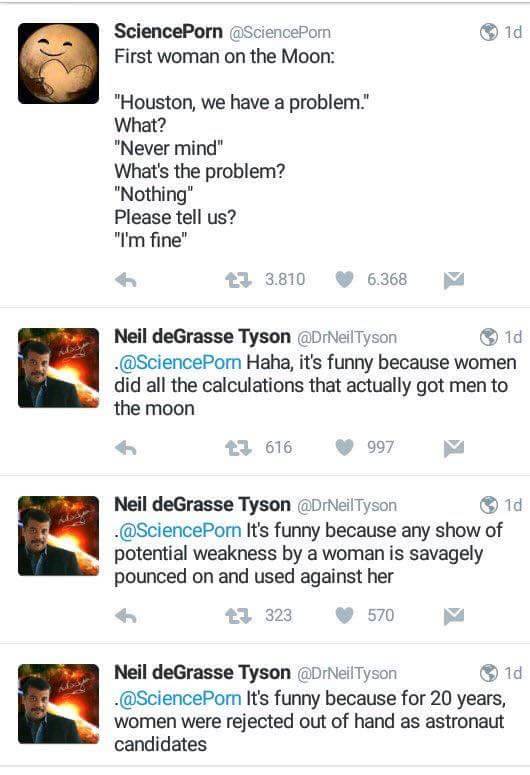Retweet the tweet showing 616 retweets
The image size is (530, 775).
[x=239, y=448]
